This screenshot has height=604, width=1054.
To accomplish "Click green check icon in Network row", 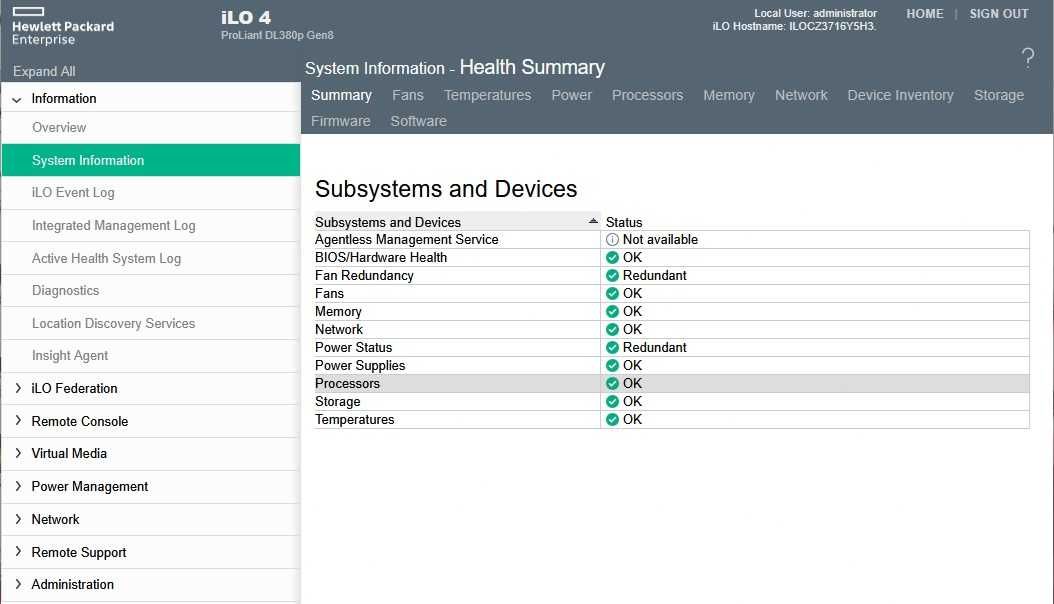I will (612, 330).
